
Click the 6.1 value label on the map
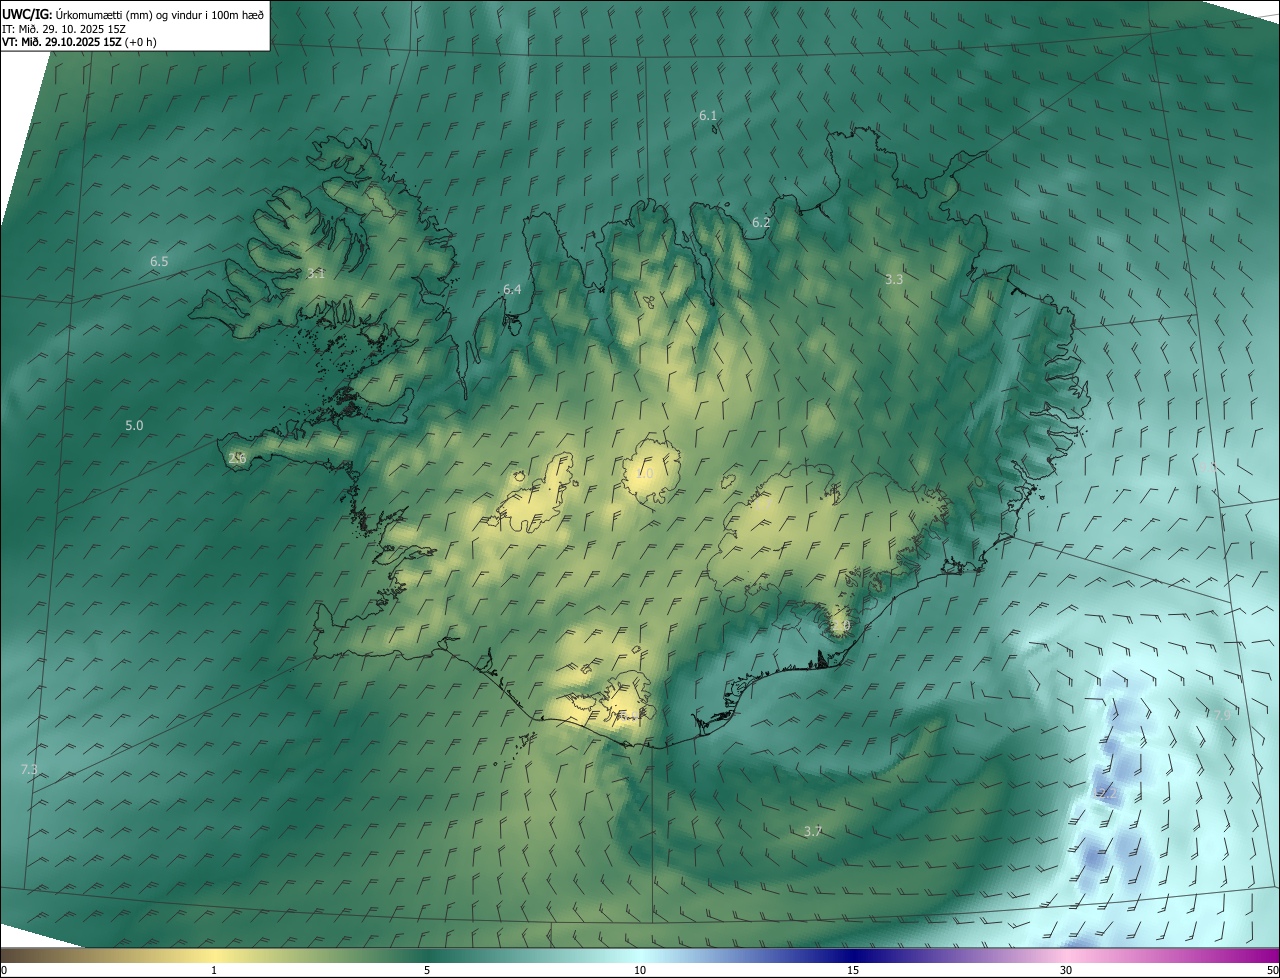click(x=708, y=116)
